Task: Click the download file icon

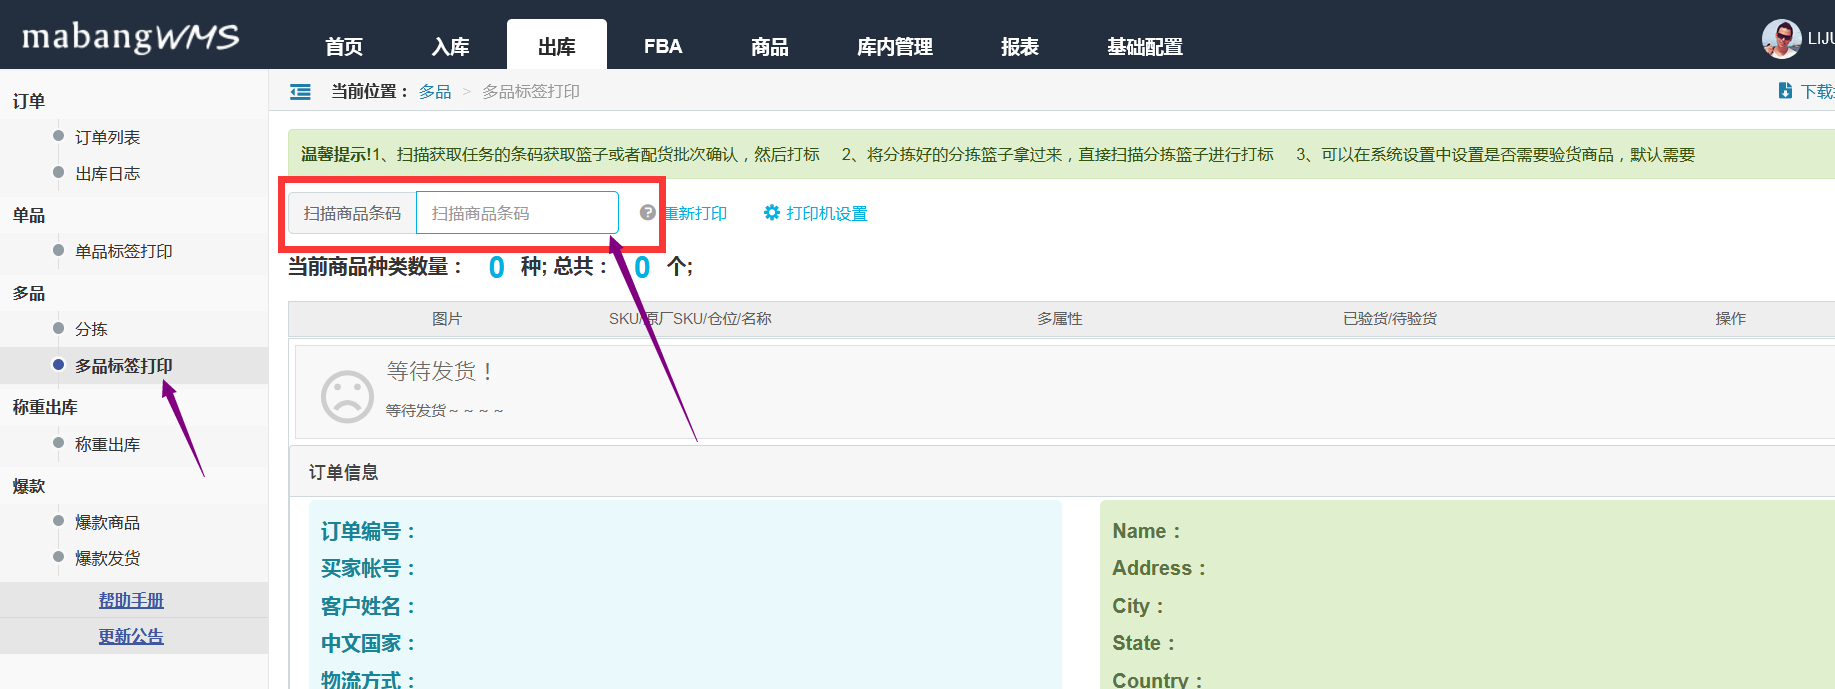Action: click(1785, 91)
